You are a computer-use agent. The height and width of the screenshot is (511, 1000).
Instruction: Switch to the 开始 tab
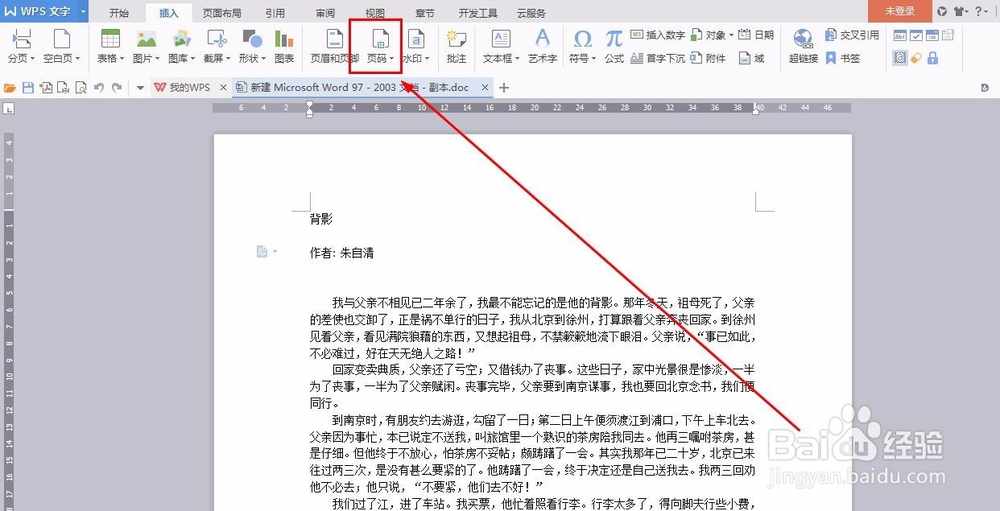(x=118, y=13)
